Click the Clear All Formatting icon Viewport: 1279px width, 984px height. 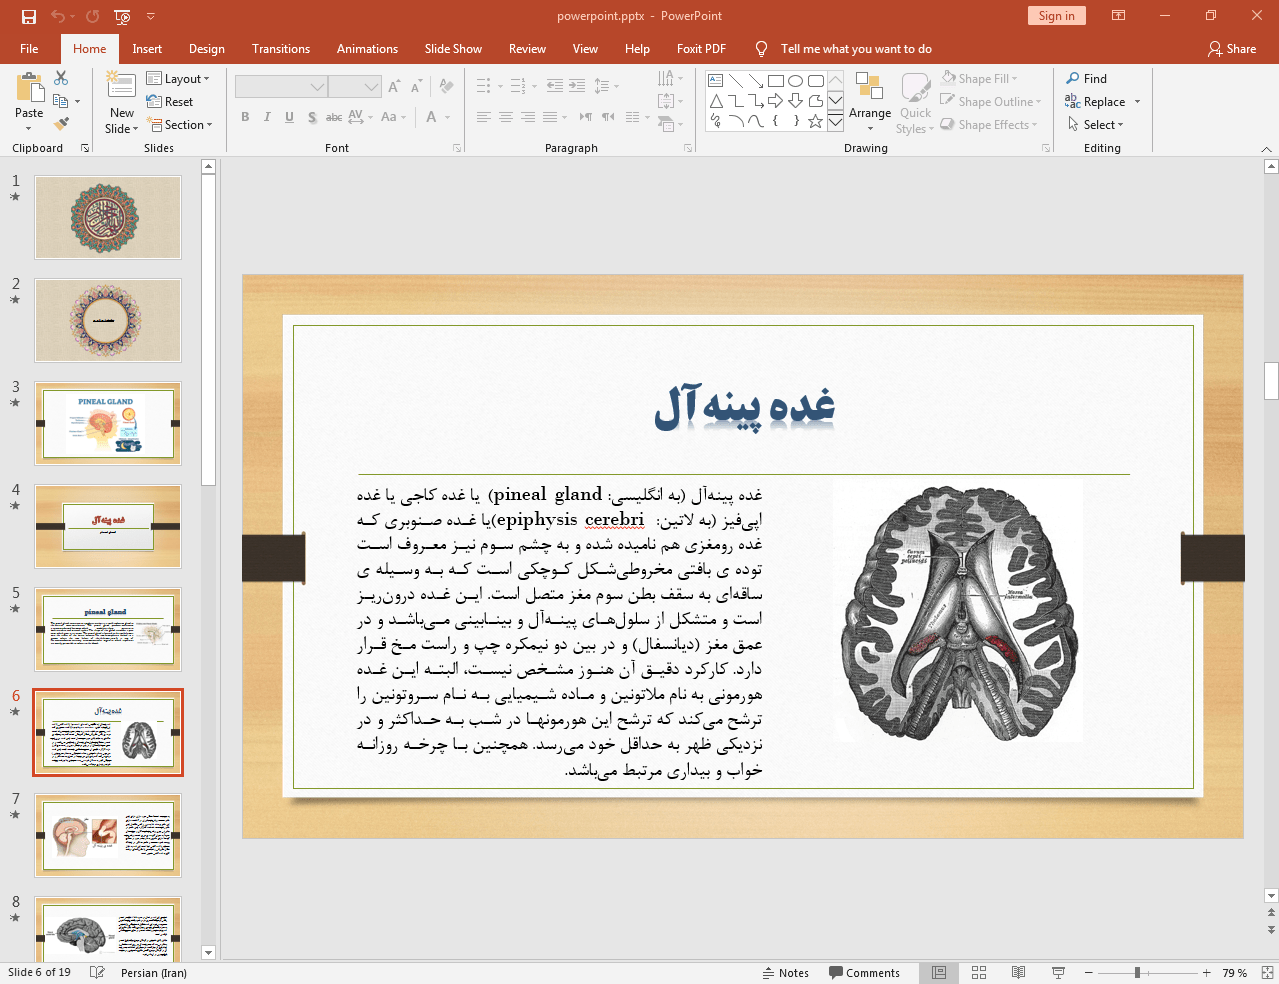(x=446, y=86)
